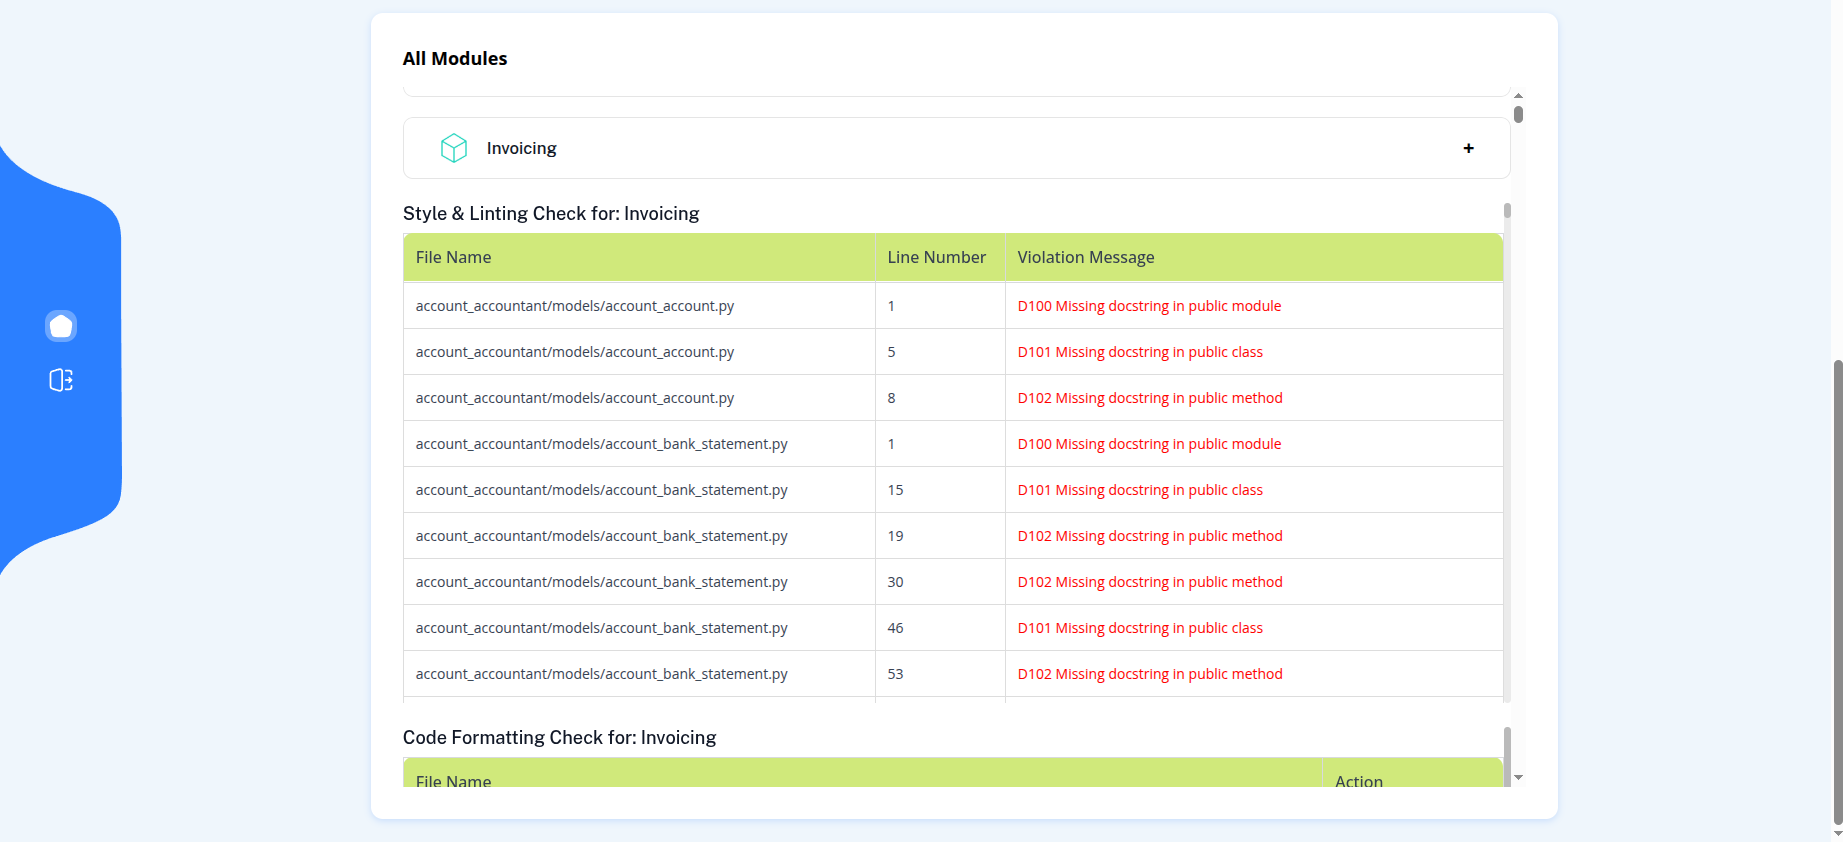The image size is (1843, 842).
Task: Select account_bank_statement.py row with line 19
Action: point(953,536)
